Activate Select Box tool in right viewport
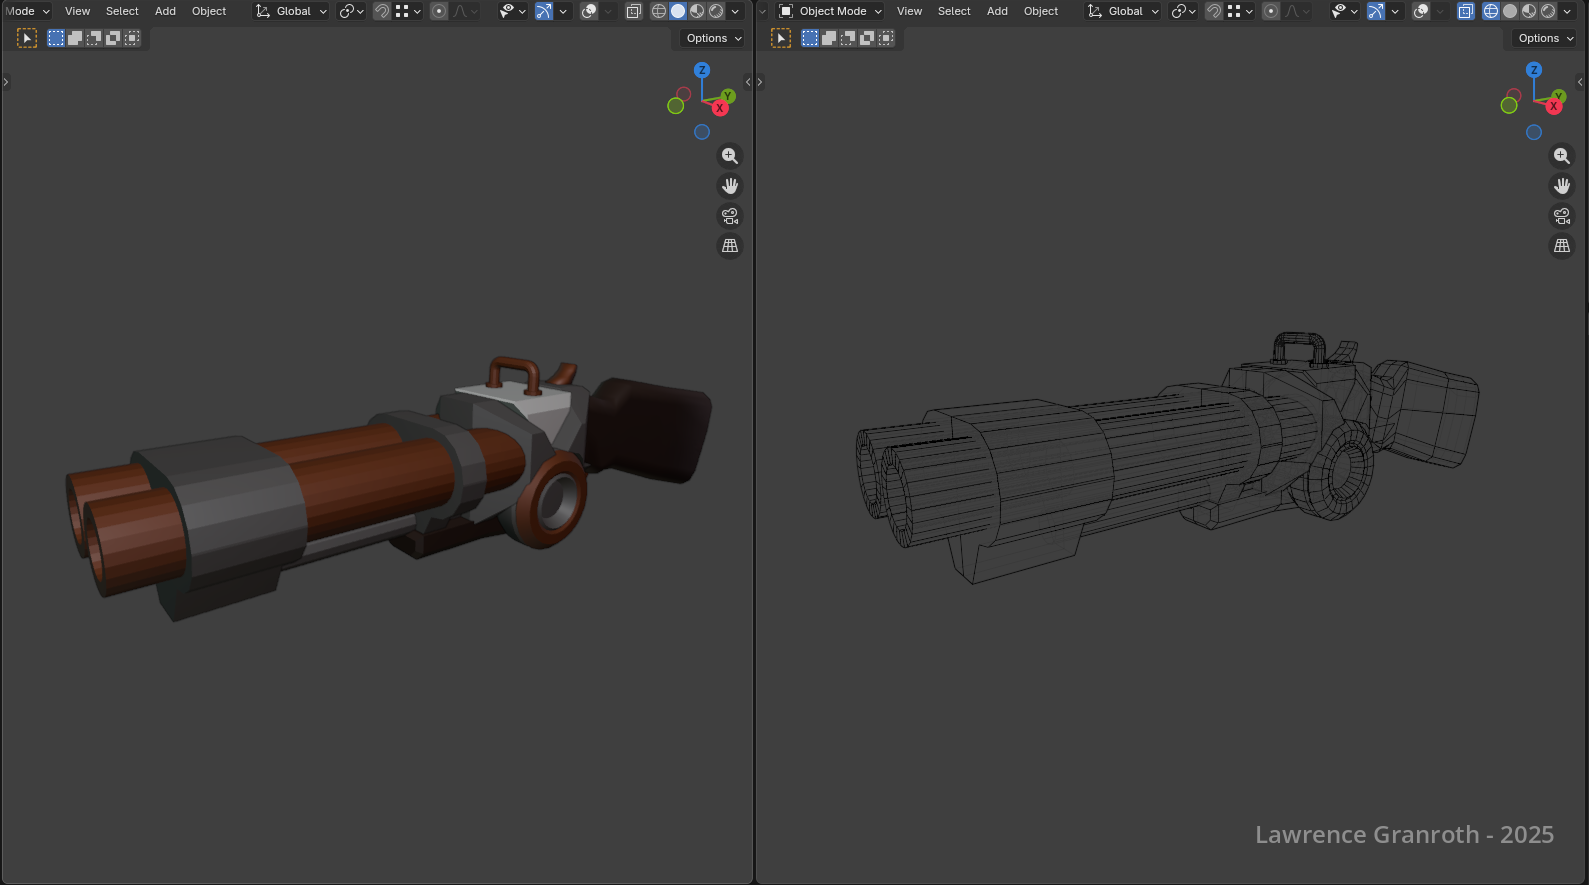The height and width of the screenshot is (885, 1589). (x=781, y=38)
